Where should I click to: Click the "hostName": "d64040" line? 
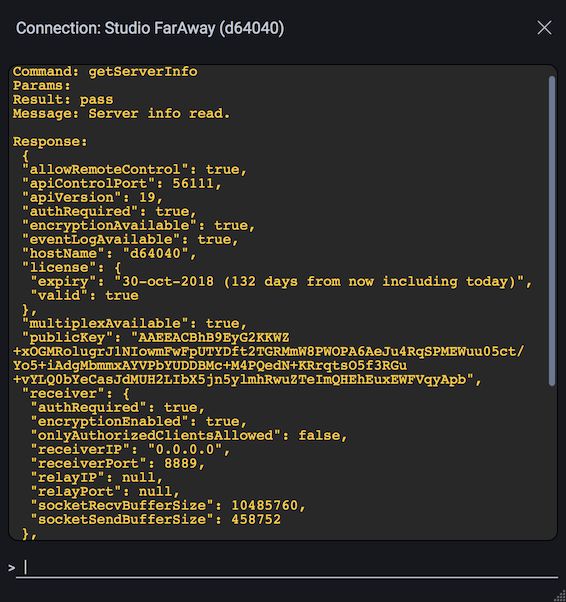[x=109, y=254]
